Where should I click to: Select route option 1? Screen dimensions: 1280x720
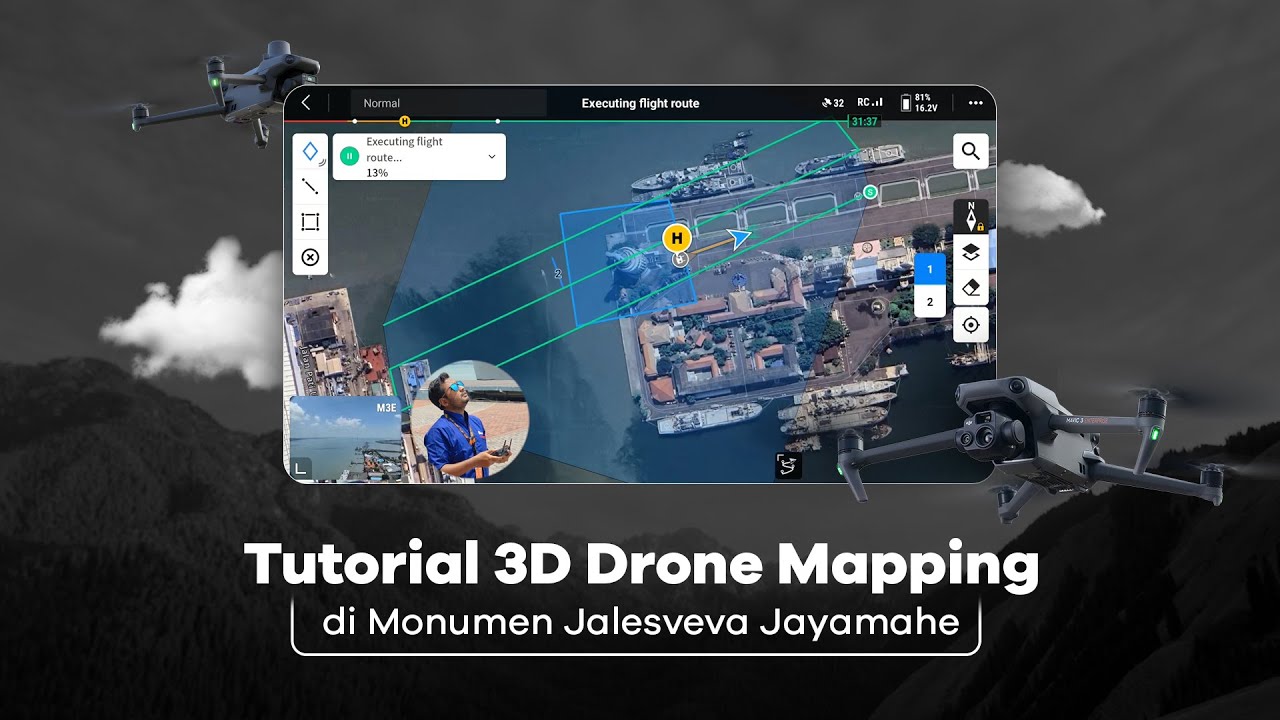[x=930, y=269]
